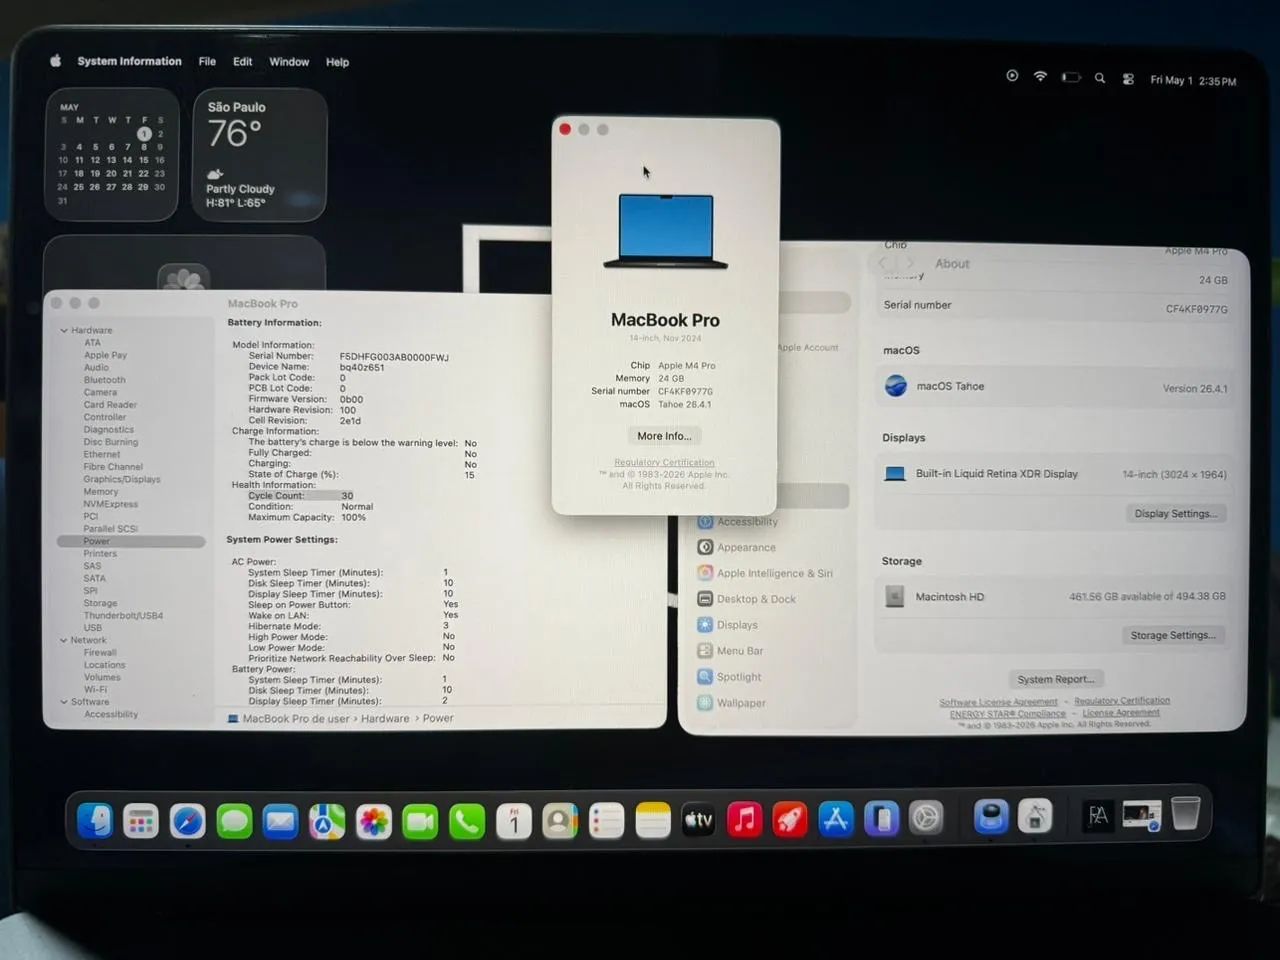Click More Info in About This Mac
The width and height of the screenshot is (1280, 960).
coord(664,436)
